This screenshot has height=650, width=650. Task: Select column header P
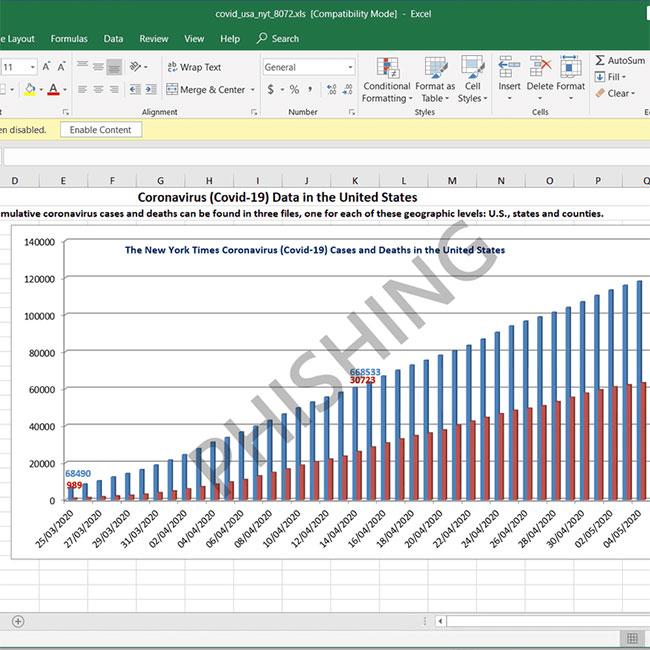(598, 181)
